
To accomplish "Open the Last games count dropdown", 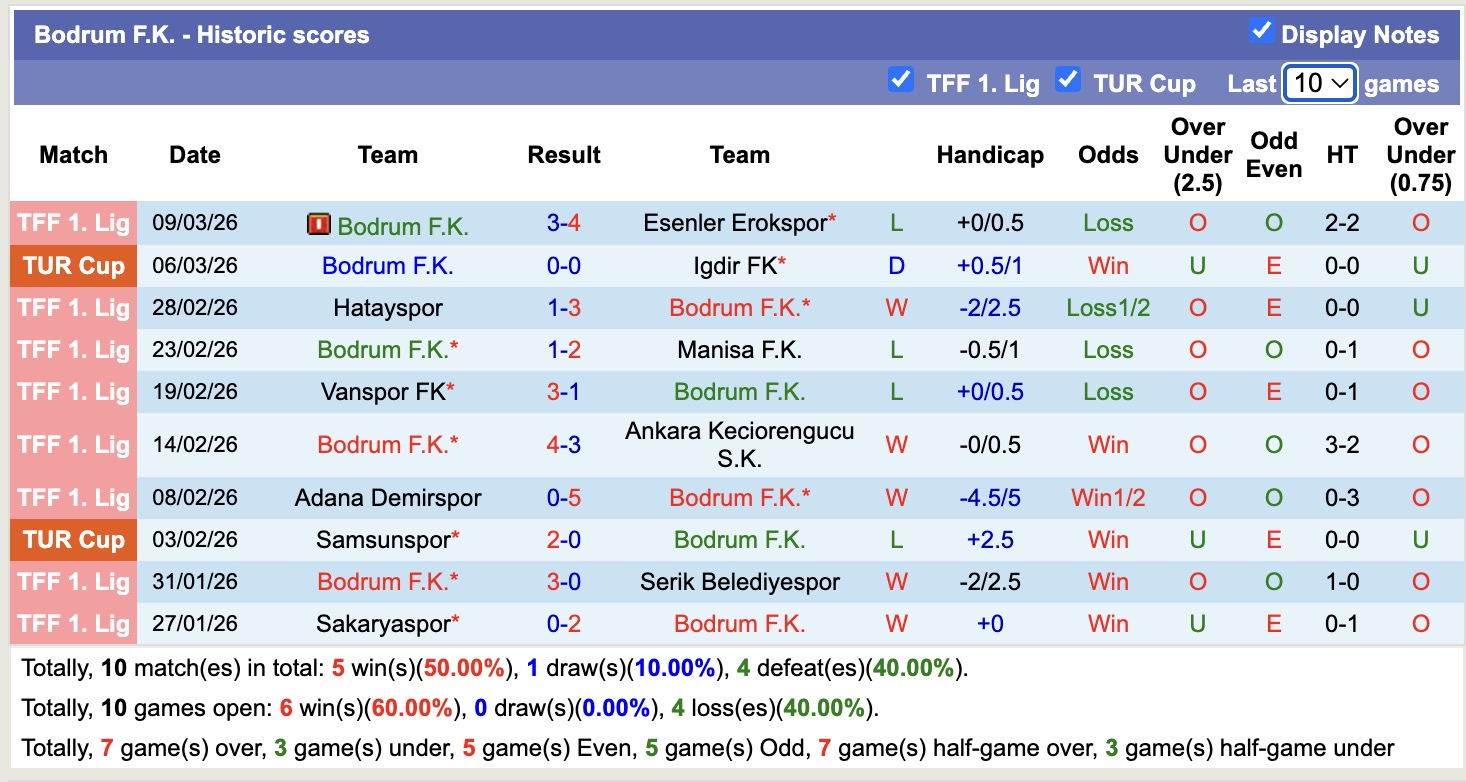I will point(1319,83).
